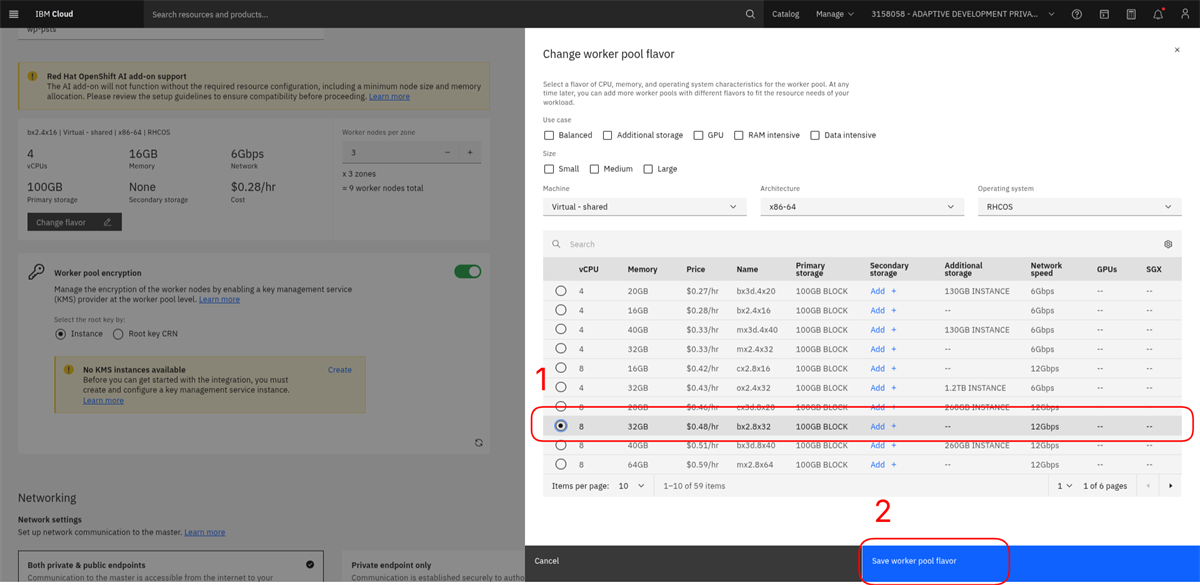This screenshot has height=585, width=1200.
Task: Toggle Worker pool encryption switch
Action: pos(467,271)
